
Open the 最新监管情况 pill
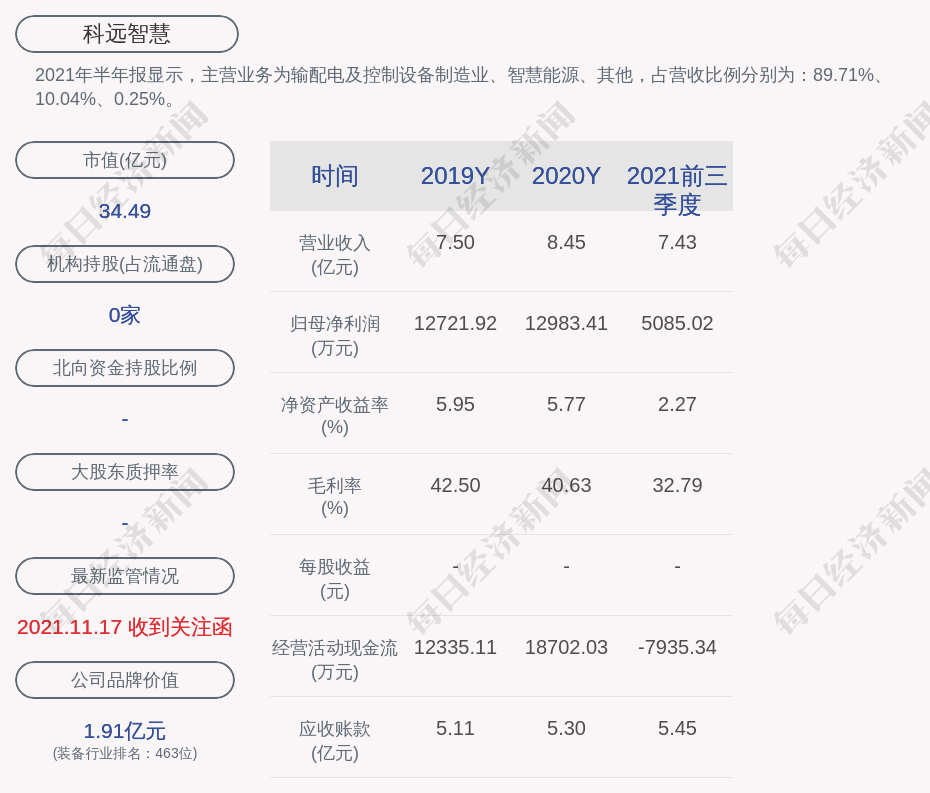(x=125, y=576)
